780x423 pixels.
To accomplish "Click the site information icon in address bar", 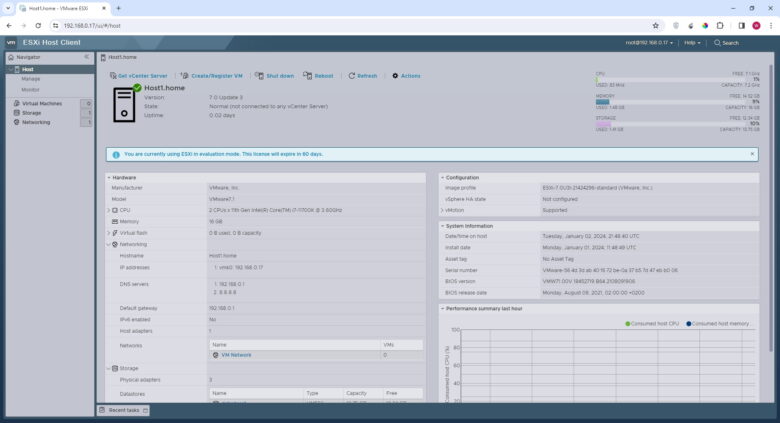I will click(x=55, y=26).
